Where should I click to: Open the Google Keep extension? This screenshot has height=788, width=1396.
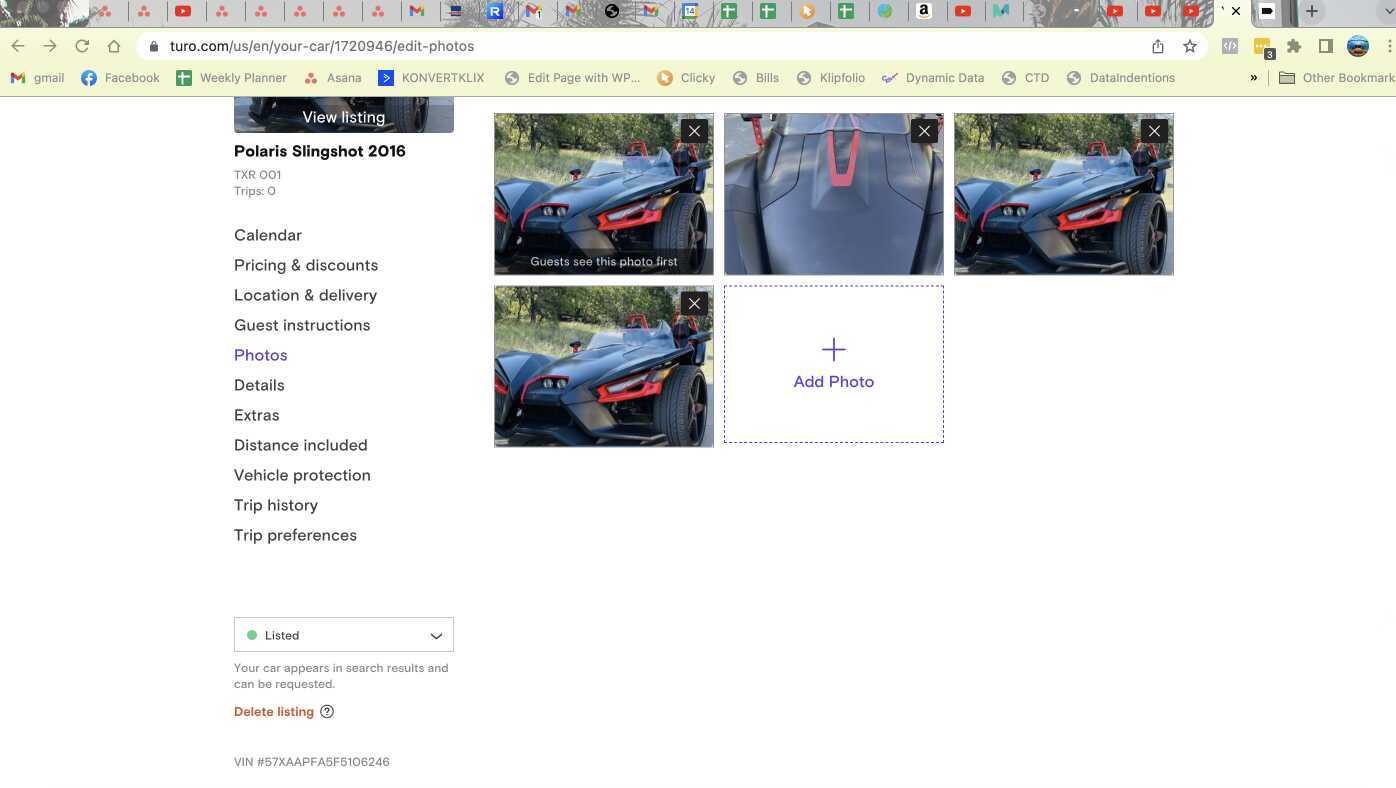1262,46
